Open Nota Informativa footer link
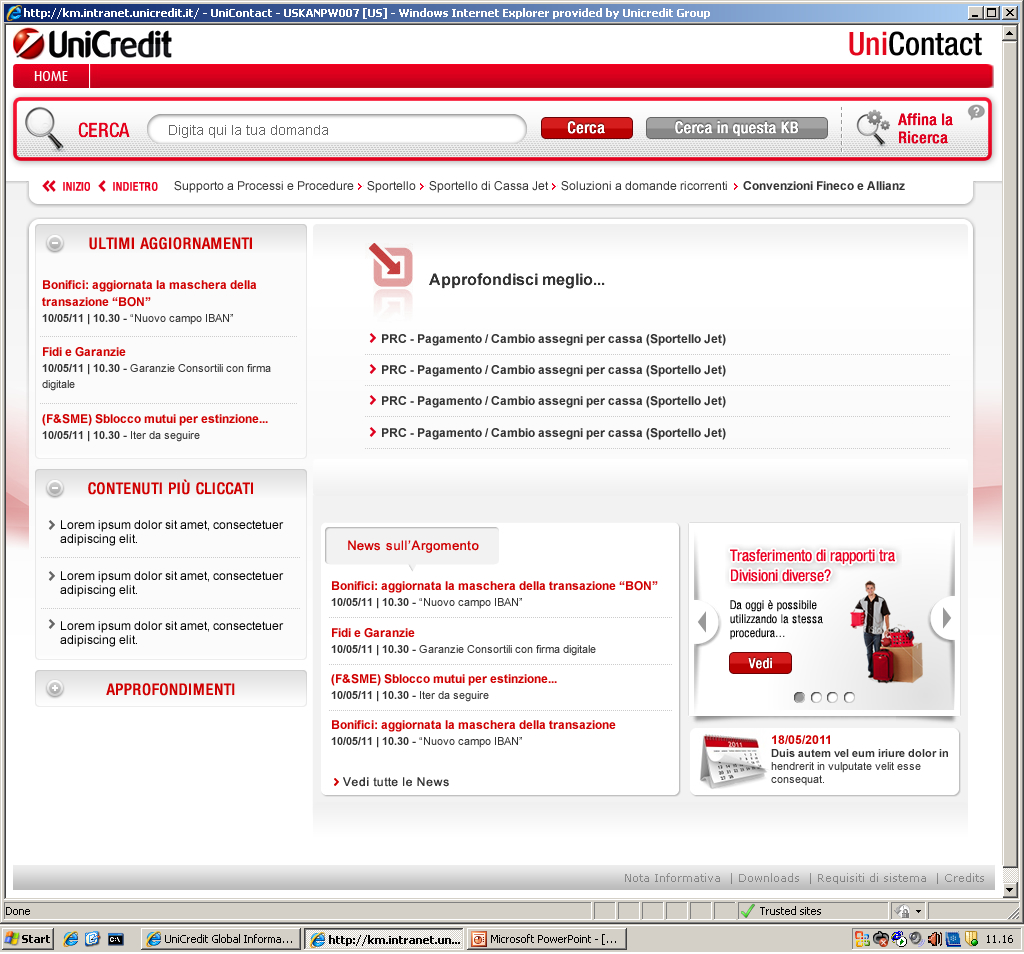Screen dimensions: 1024x954 click(672, 878)
